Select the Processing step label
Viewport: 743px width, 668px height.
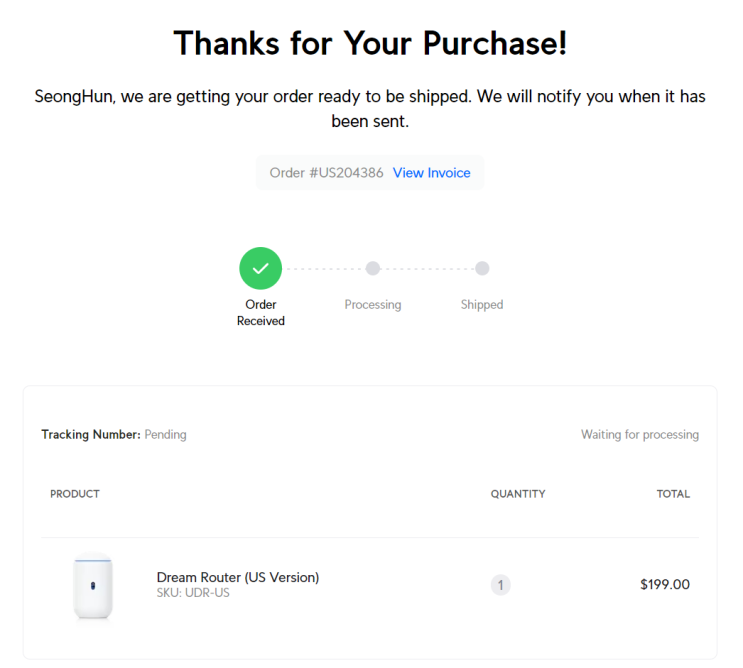click(373, 304)
